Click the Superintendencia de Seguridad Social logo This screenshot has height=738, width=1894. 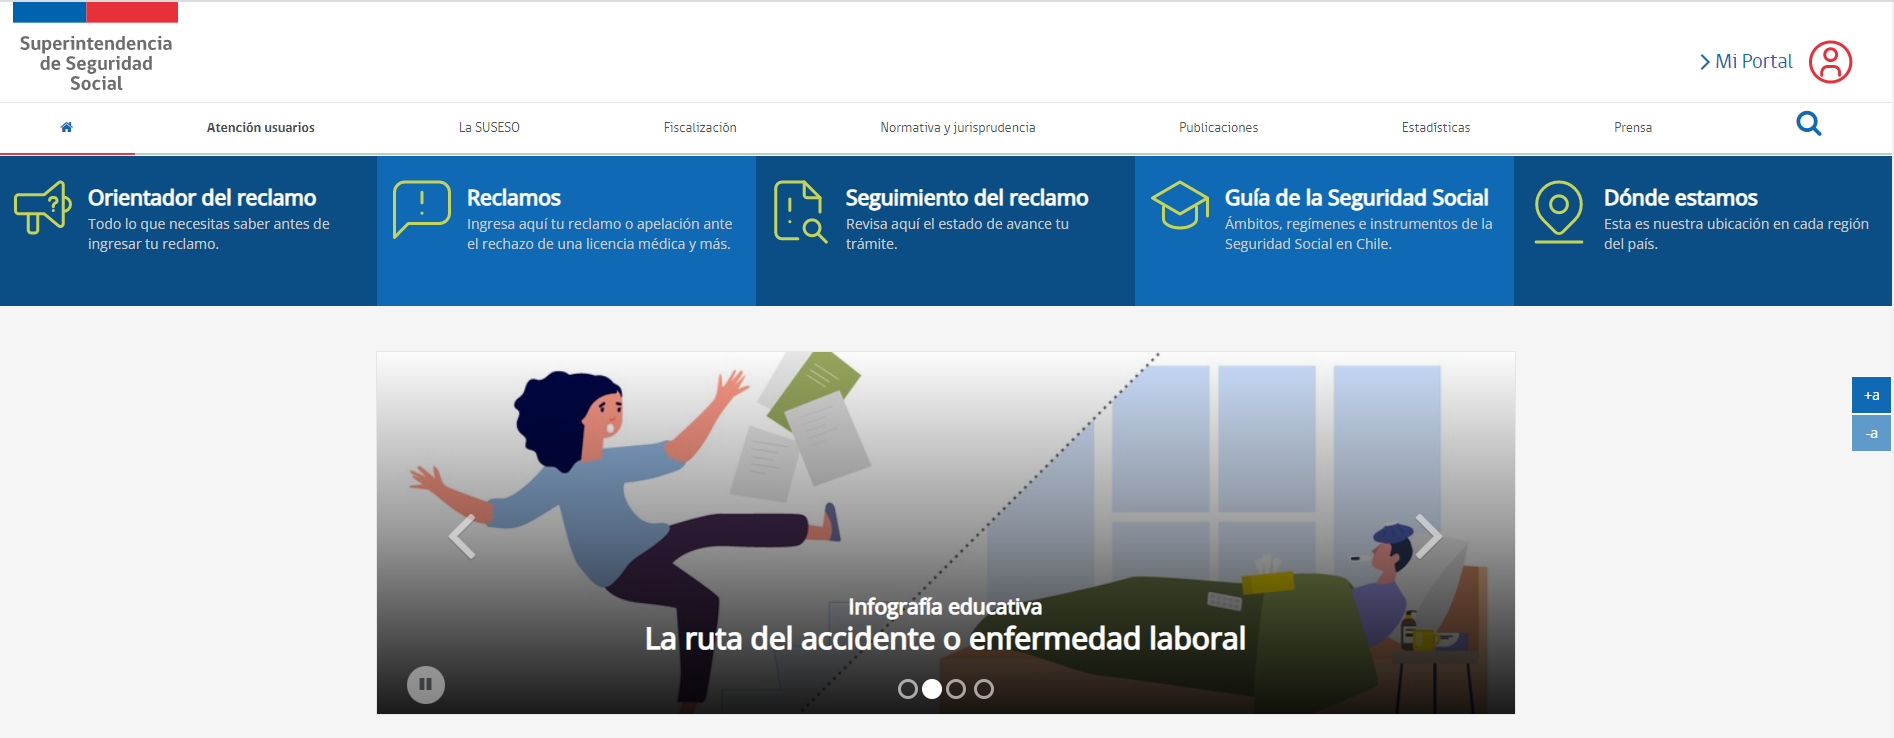coord(96,50)
